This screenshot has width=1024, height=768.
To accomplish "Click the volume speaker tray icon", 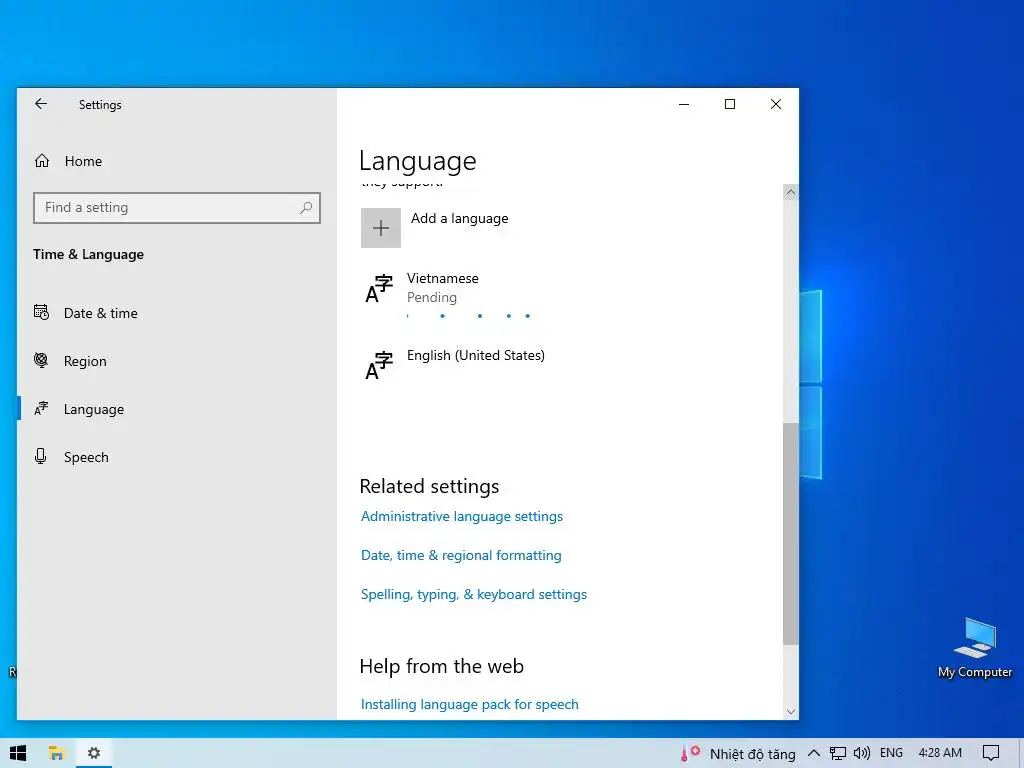I will 861,753.
